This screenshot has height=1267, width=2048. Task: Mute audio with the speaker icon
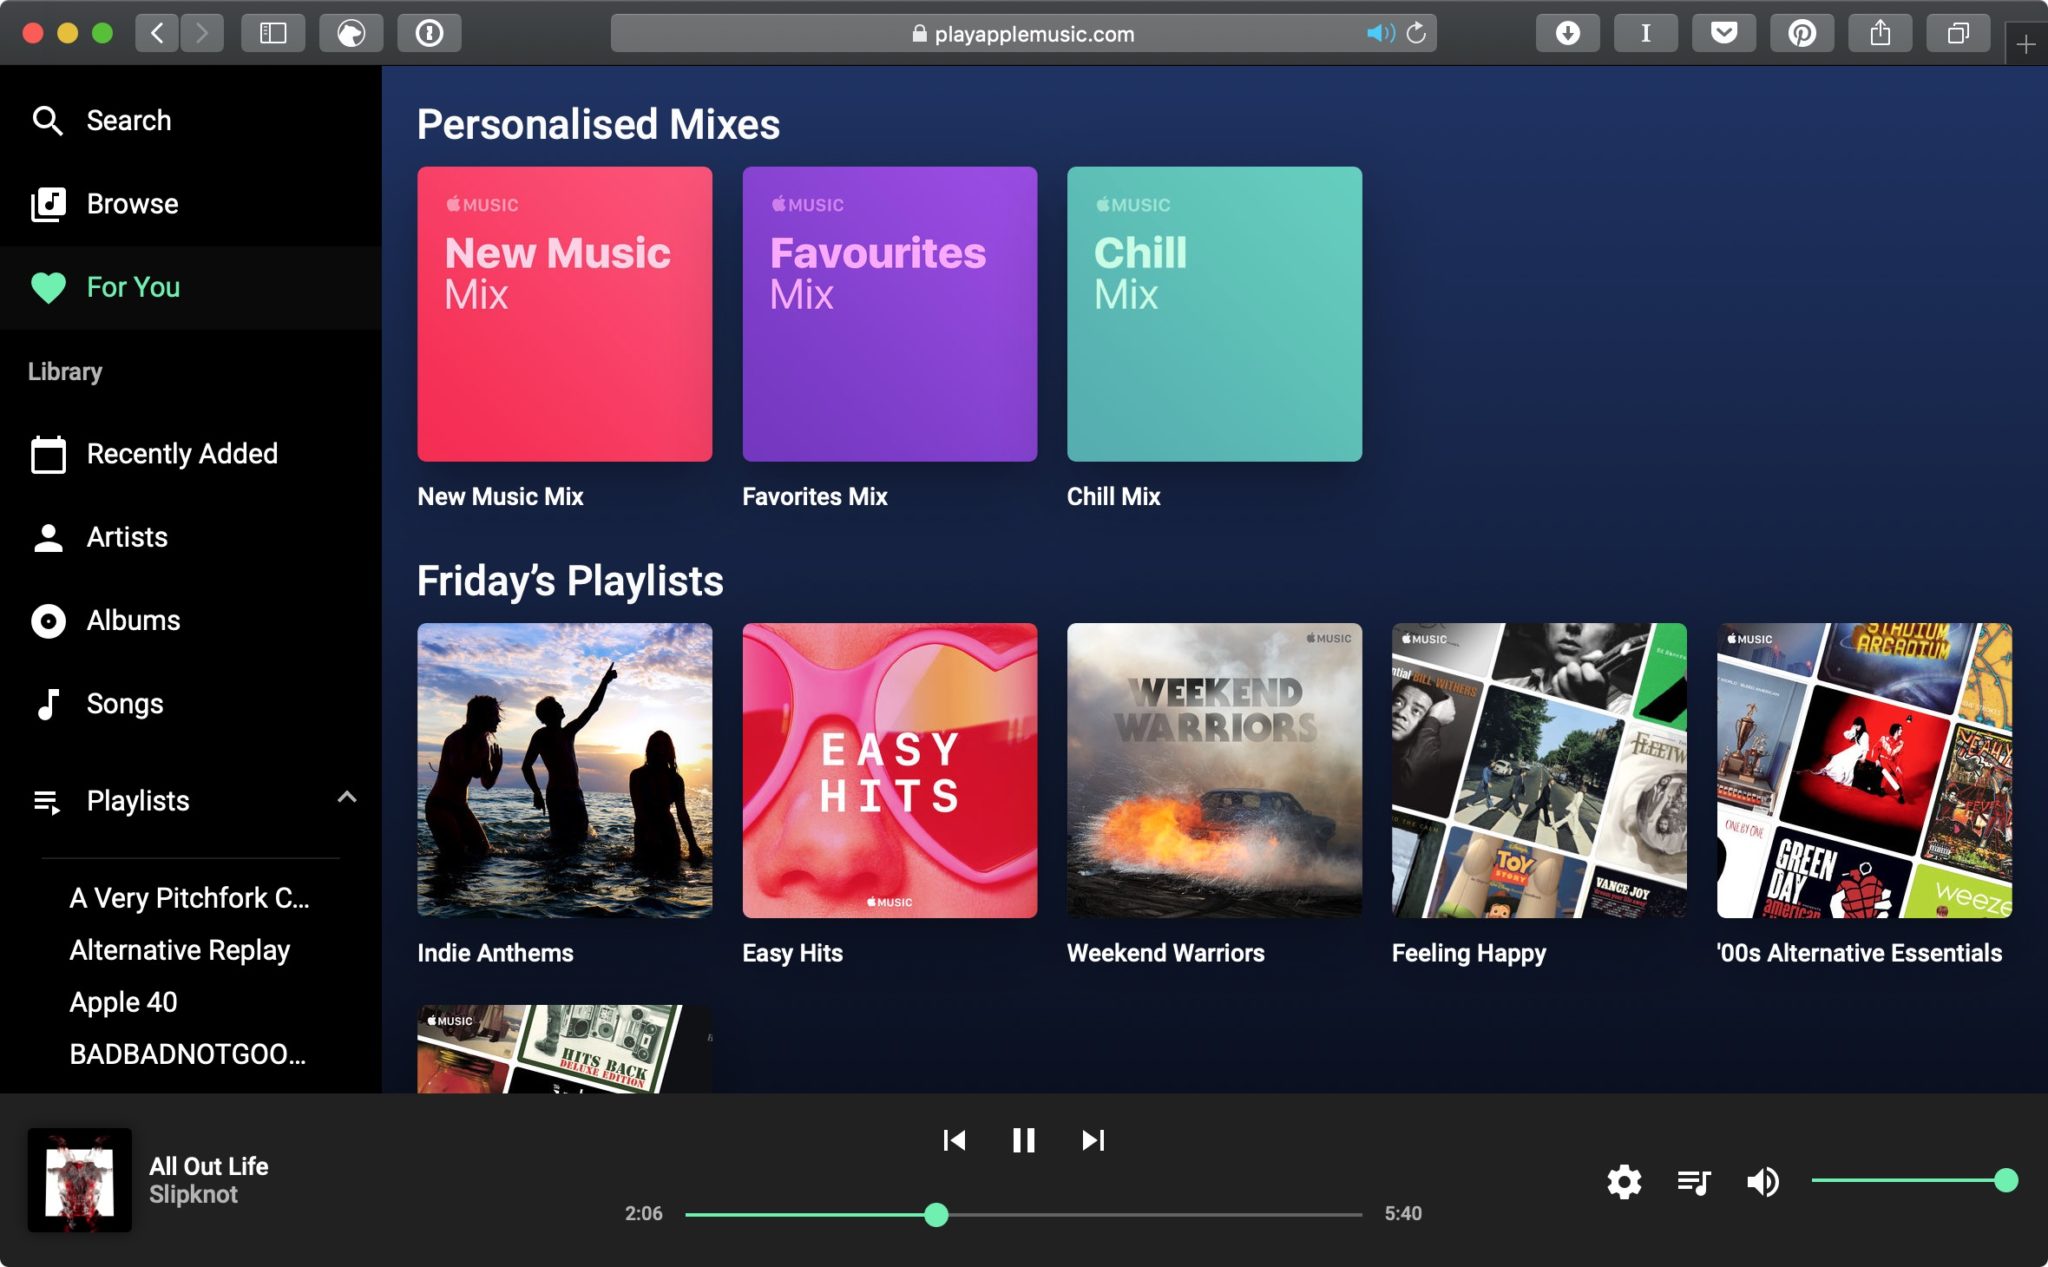click(x=1762, y=1182)
